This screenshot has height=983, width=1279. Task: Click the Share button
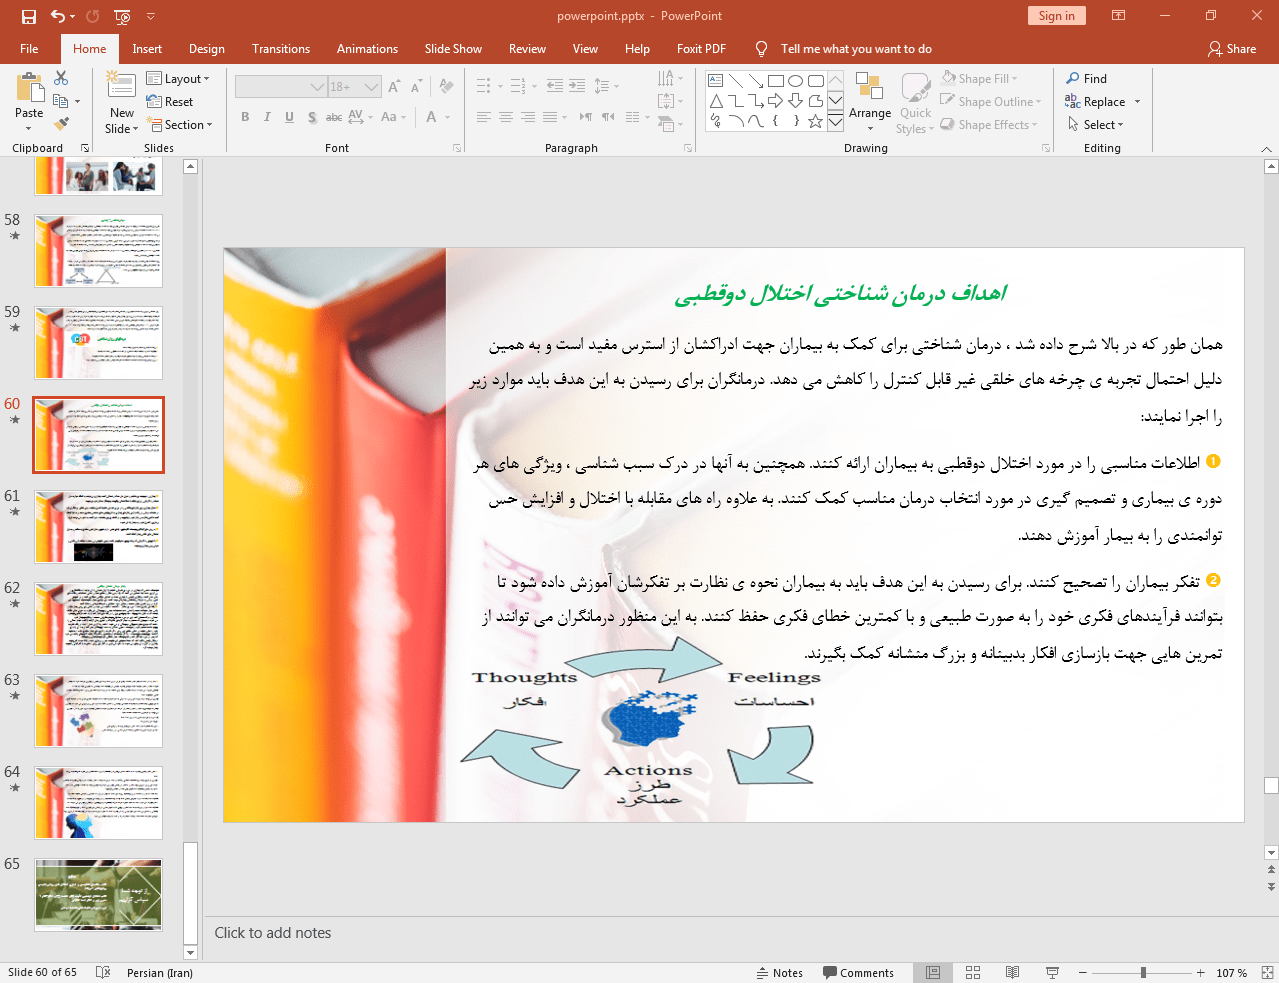pos(1232,49)
